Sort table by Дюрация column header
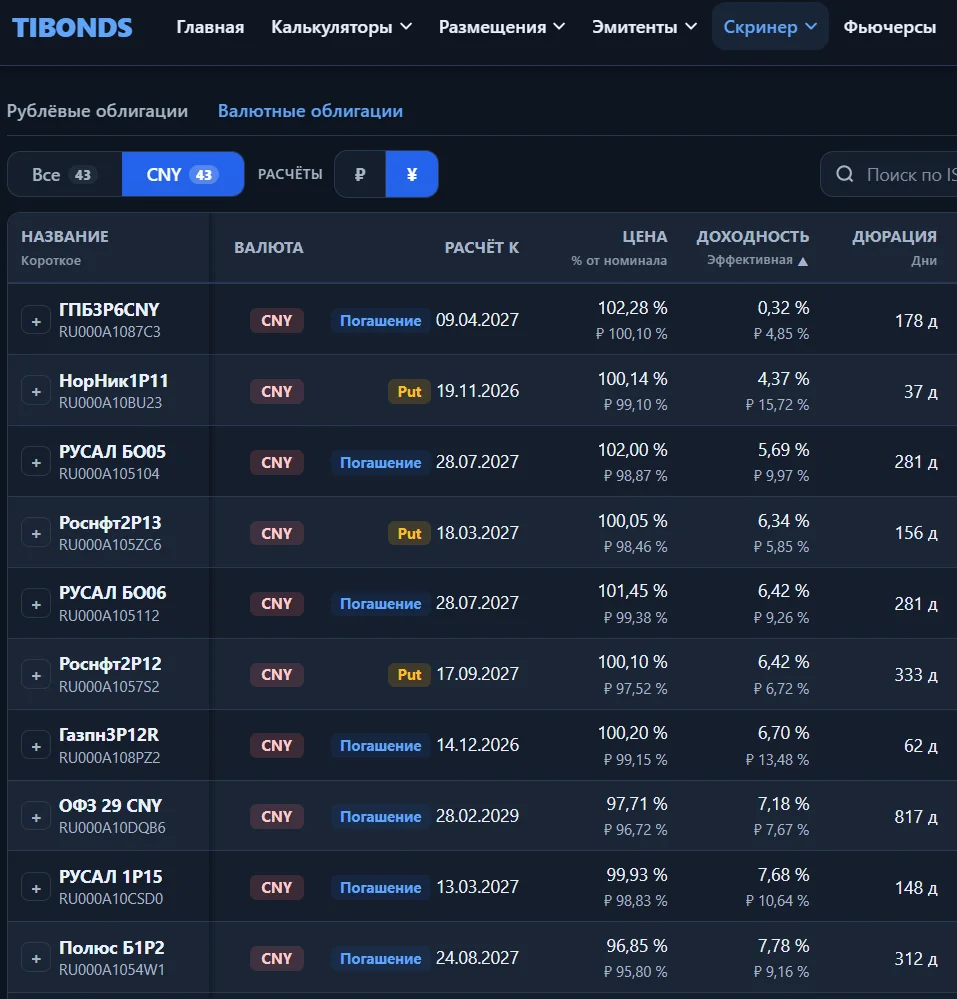The height and width of the screenshot is (999, 957). coord(895,247)
